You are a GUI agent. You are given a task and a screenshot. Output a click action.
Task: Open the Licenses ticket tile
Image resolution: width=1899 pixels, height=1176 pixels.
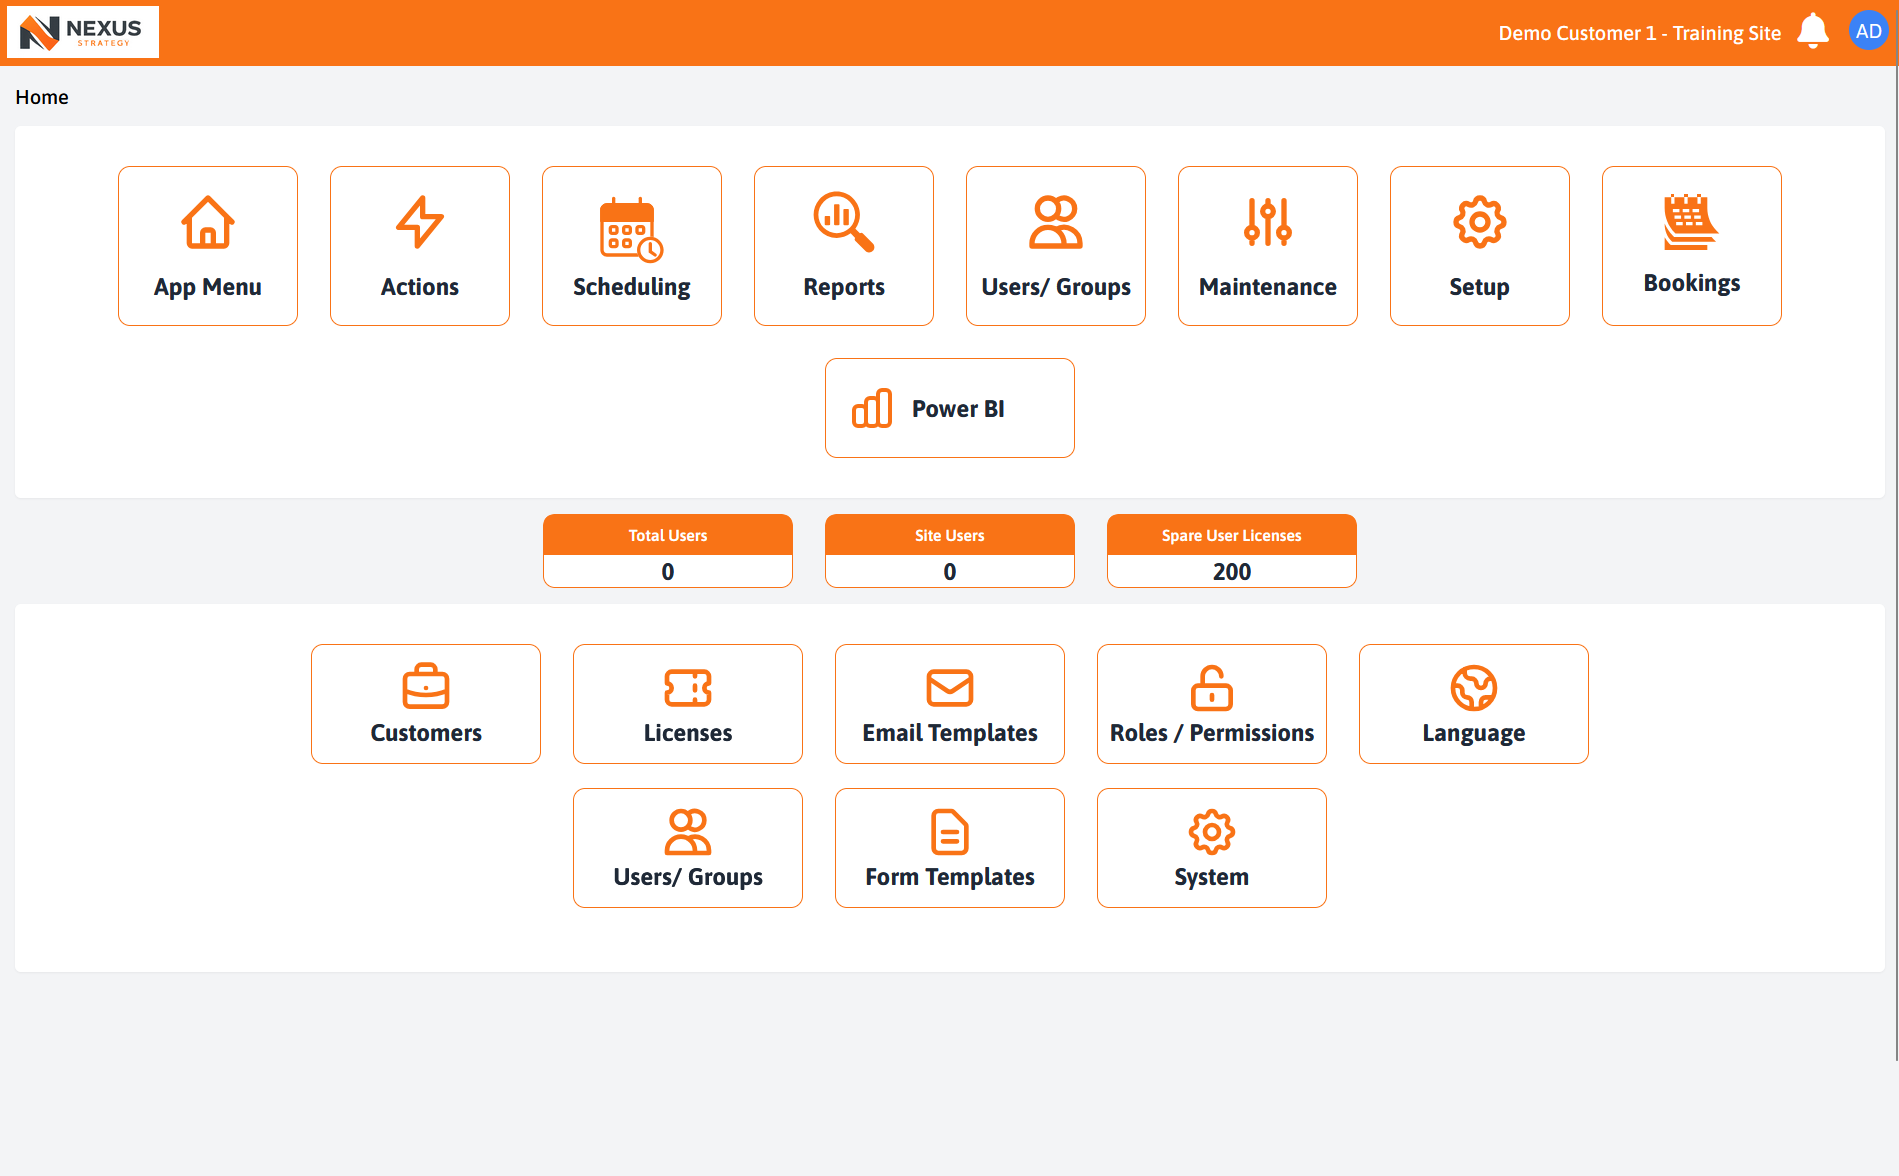(x=688, y=704)
